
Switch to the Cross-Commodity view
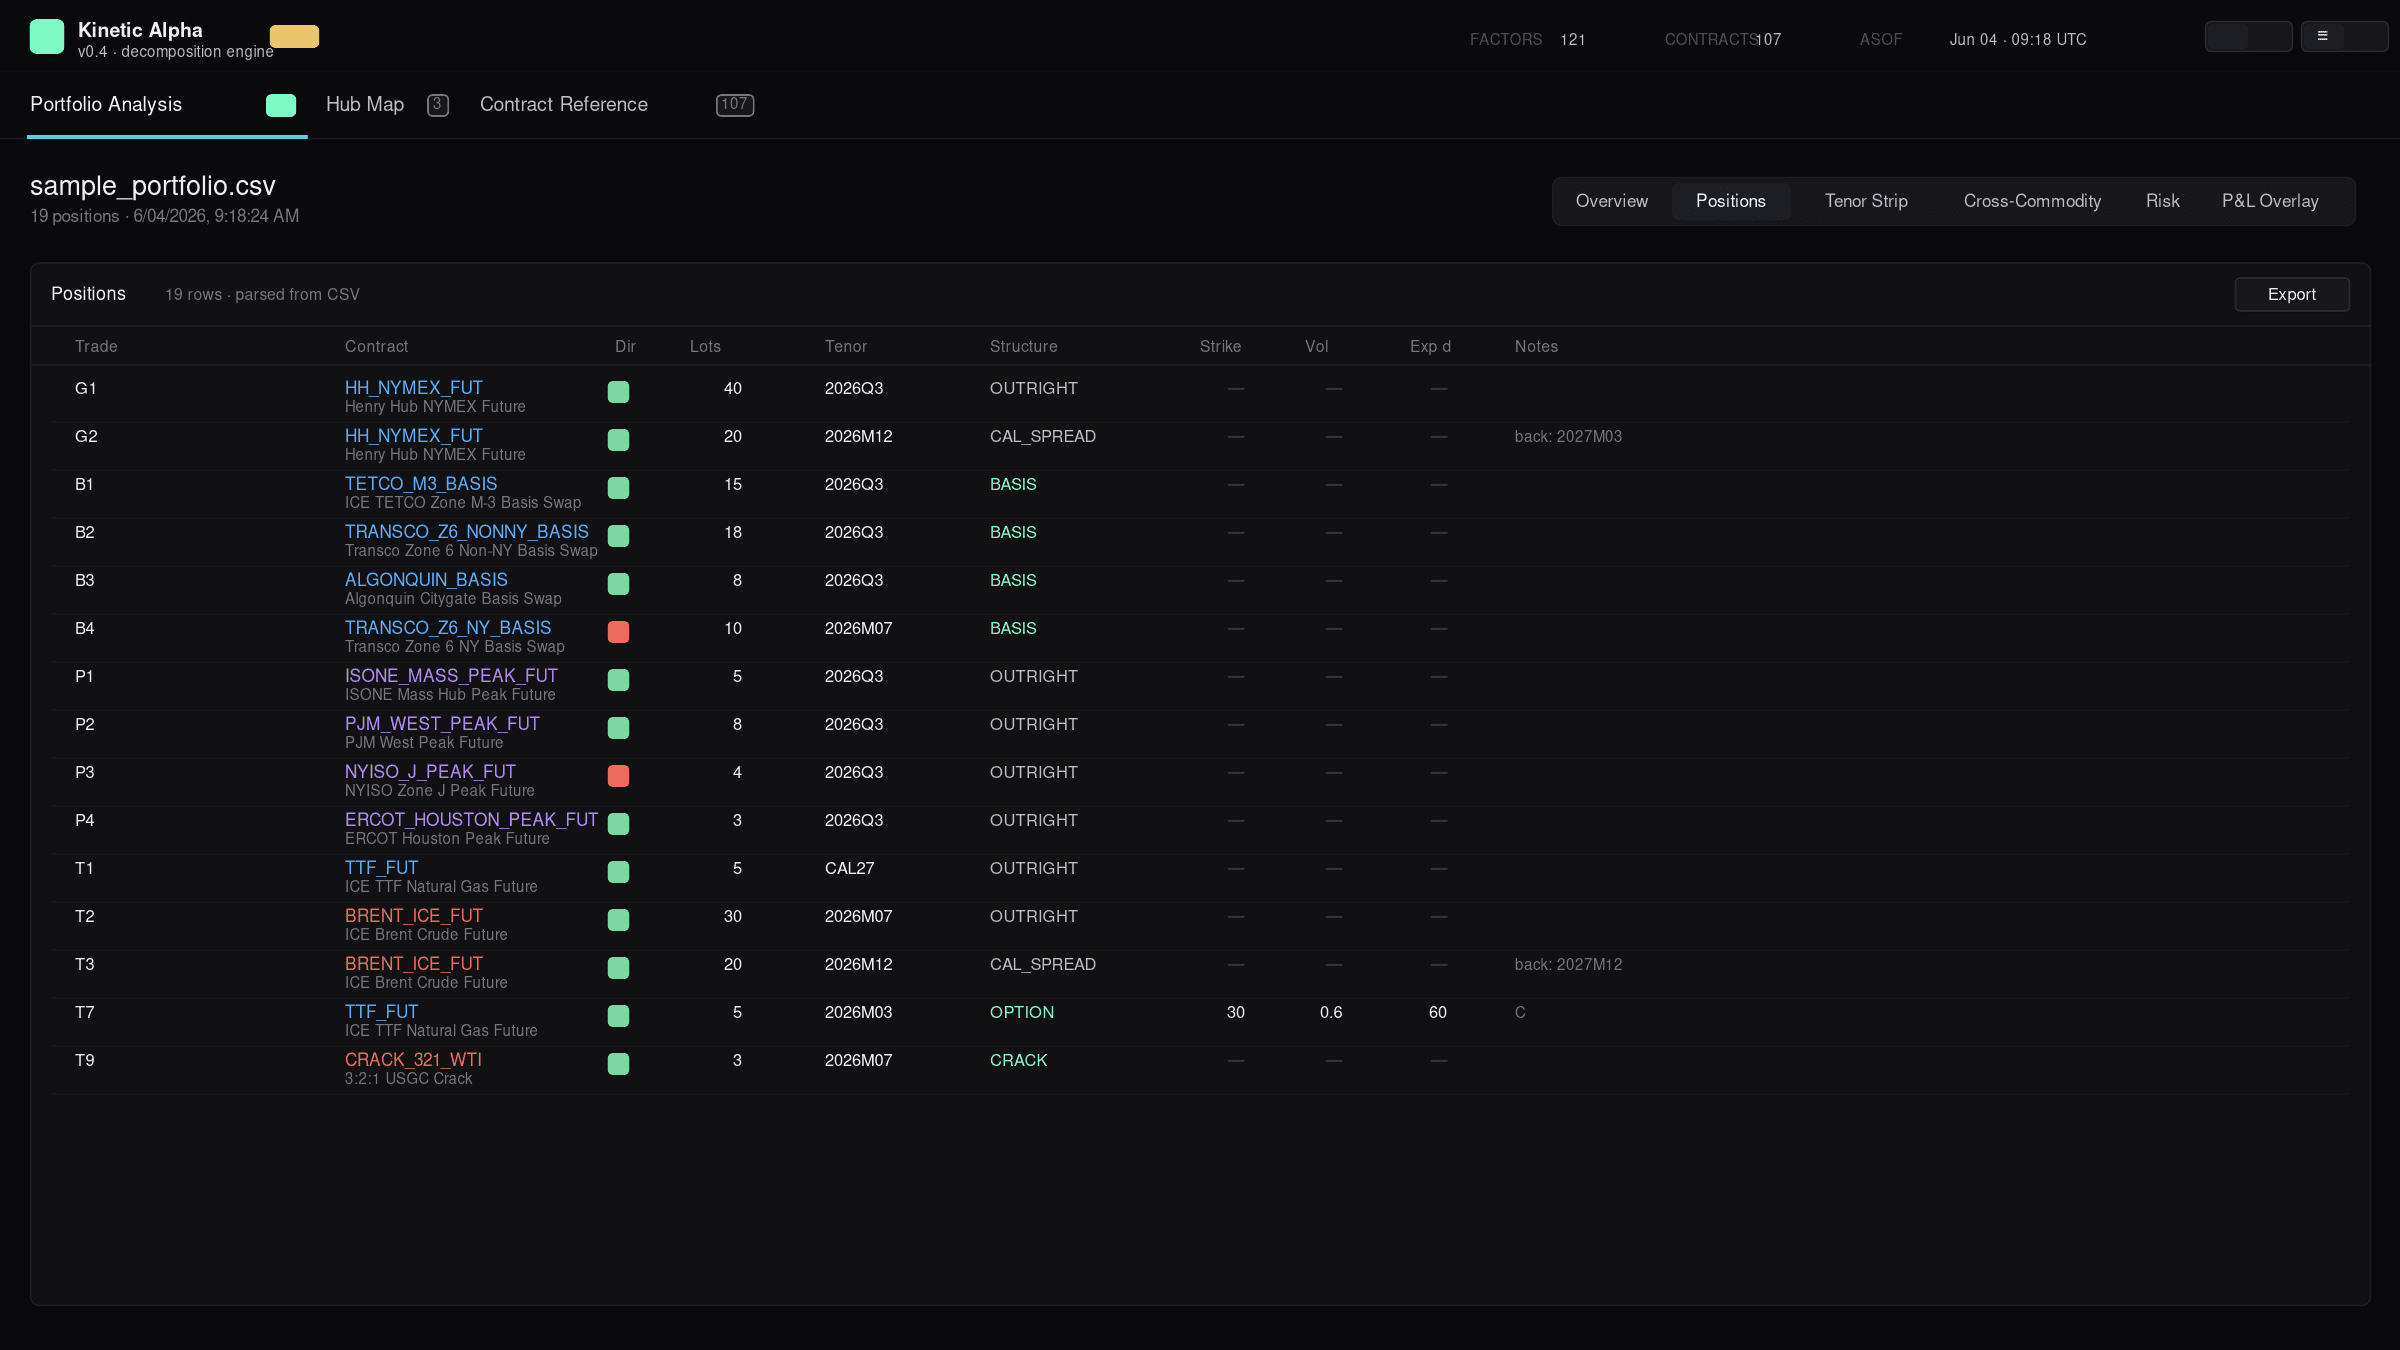[2032, 201]
